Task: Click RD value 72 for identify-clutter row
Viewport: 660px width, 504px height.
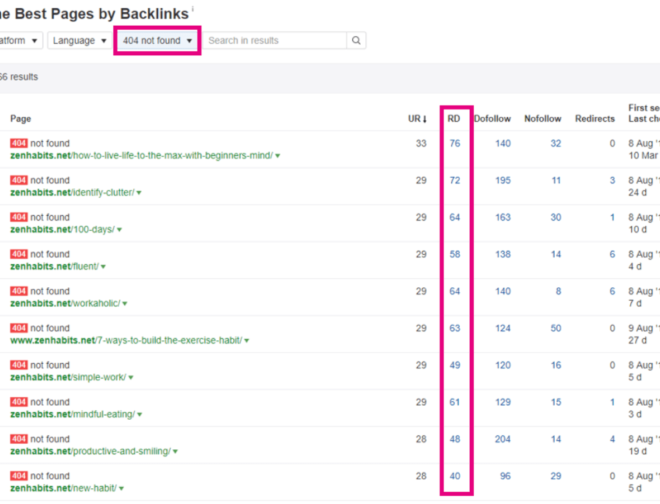Action: click(455, 181)
